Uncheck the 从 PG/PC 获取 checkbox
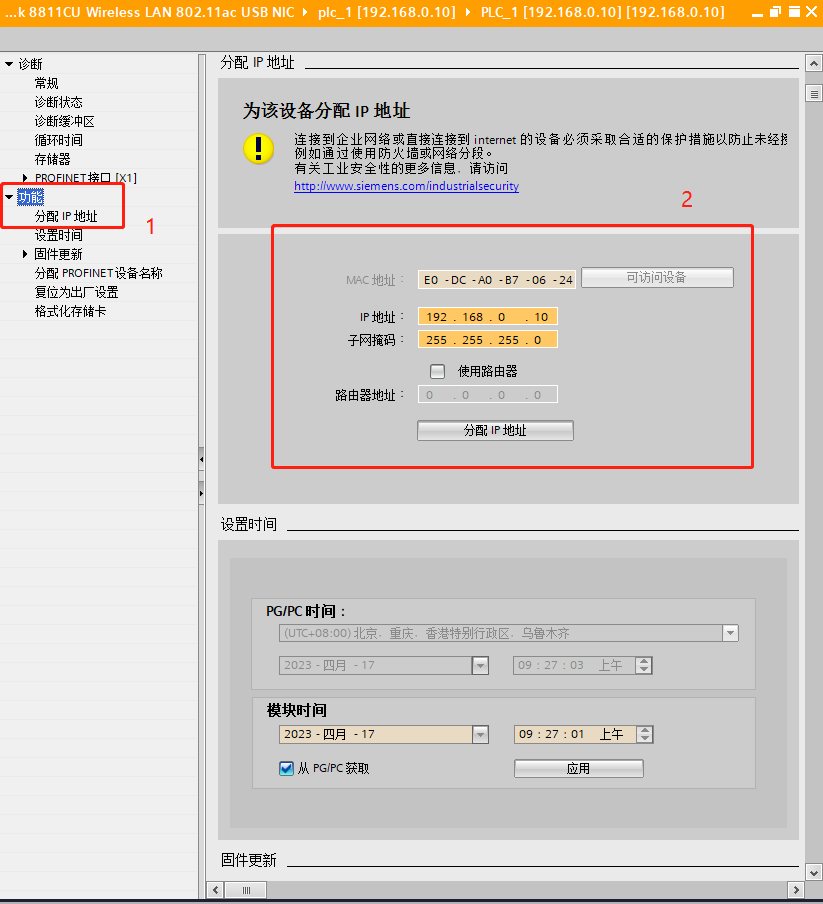823x904 pixels. pos(287,768)
